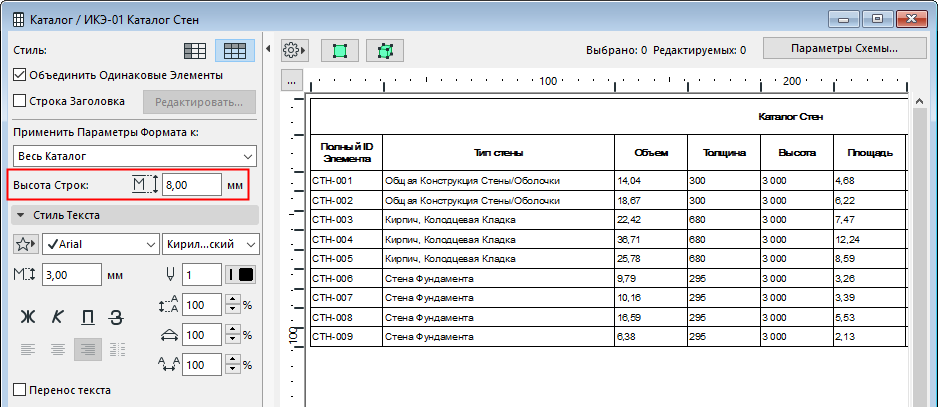
Task: Align text center
Action: tap(57, 349)
